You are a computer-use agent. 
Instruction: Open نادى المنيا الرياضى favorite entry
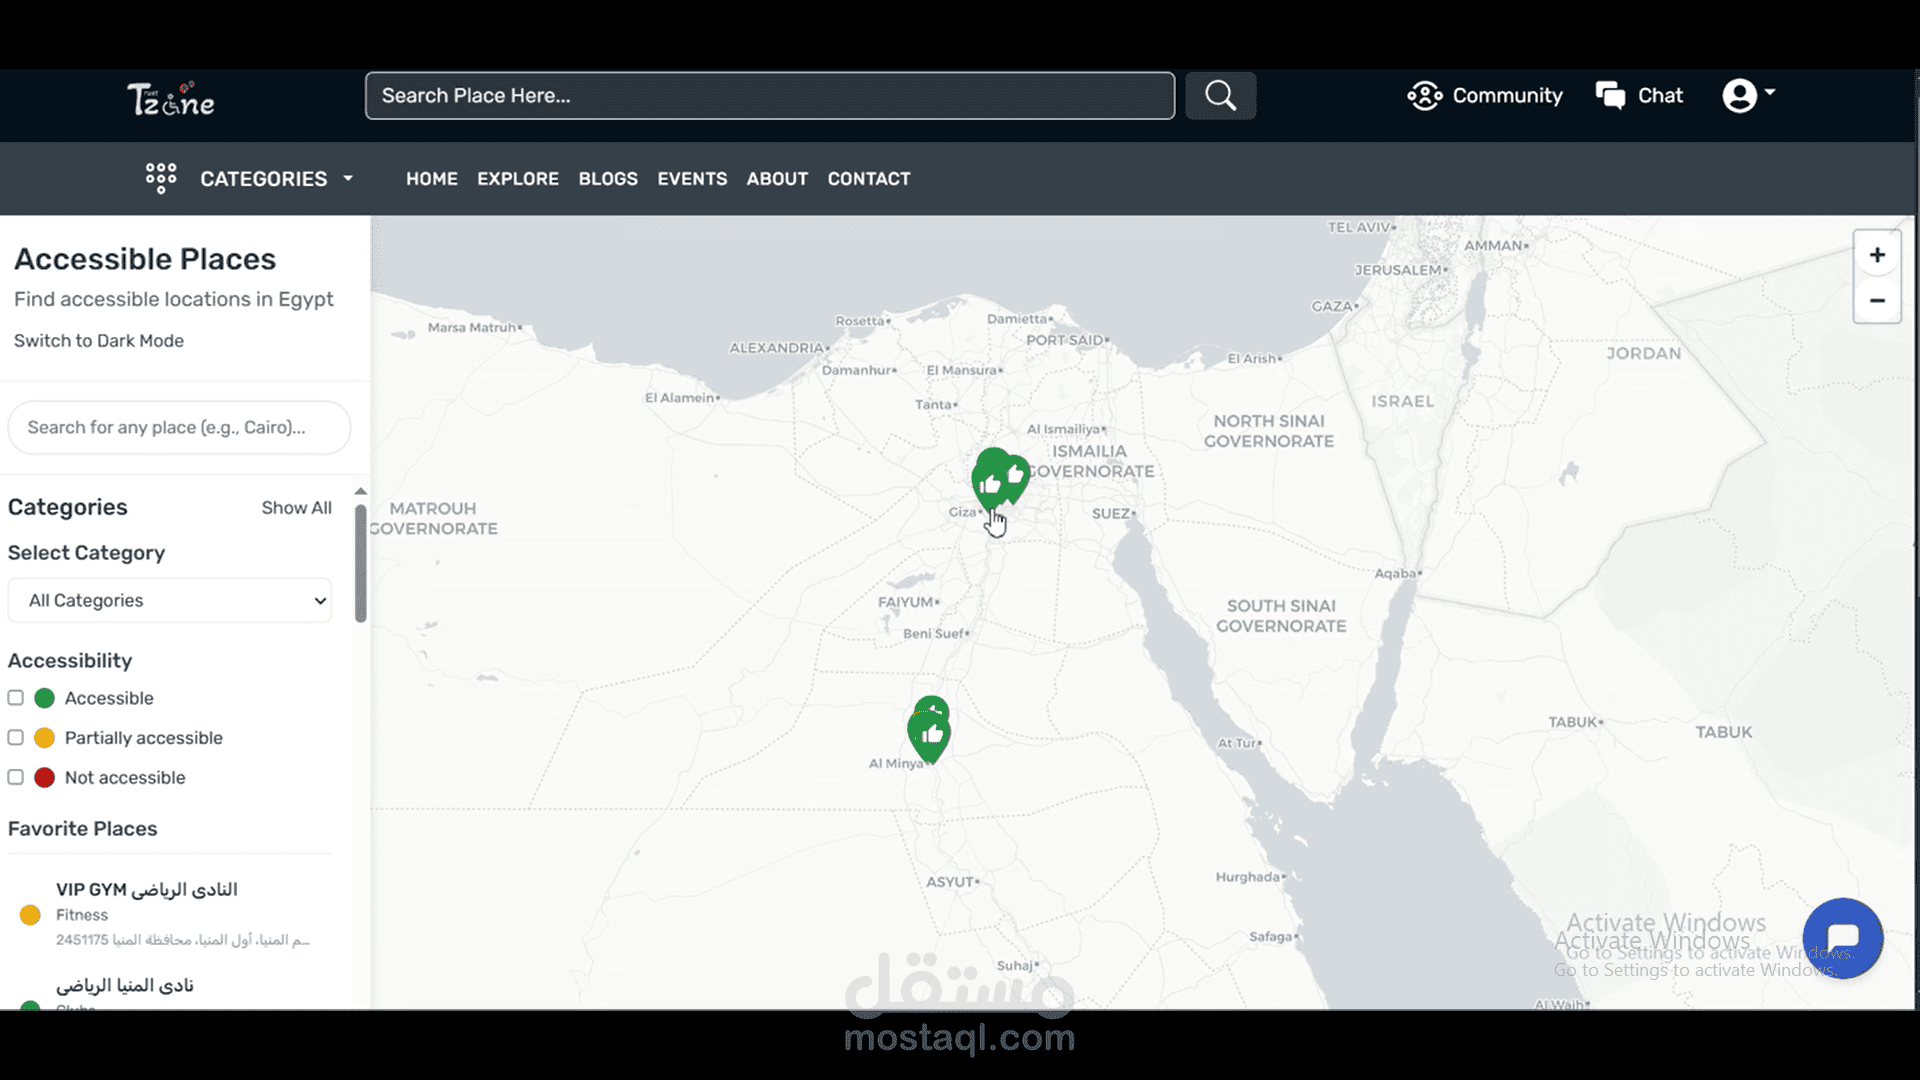(x=125, y=985)
